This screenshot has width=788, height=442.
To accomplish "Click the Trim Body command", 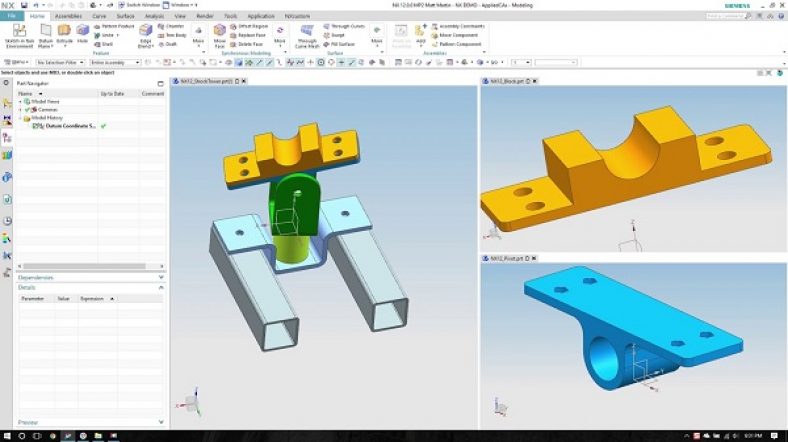I will click(x=172, y=35).
